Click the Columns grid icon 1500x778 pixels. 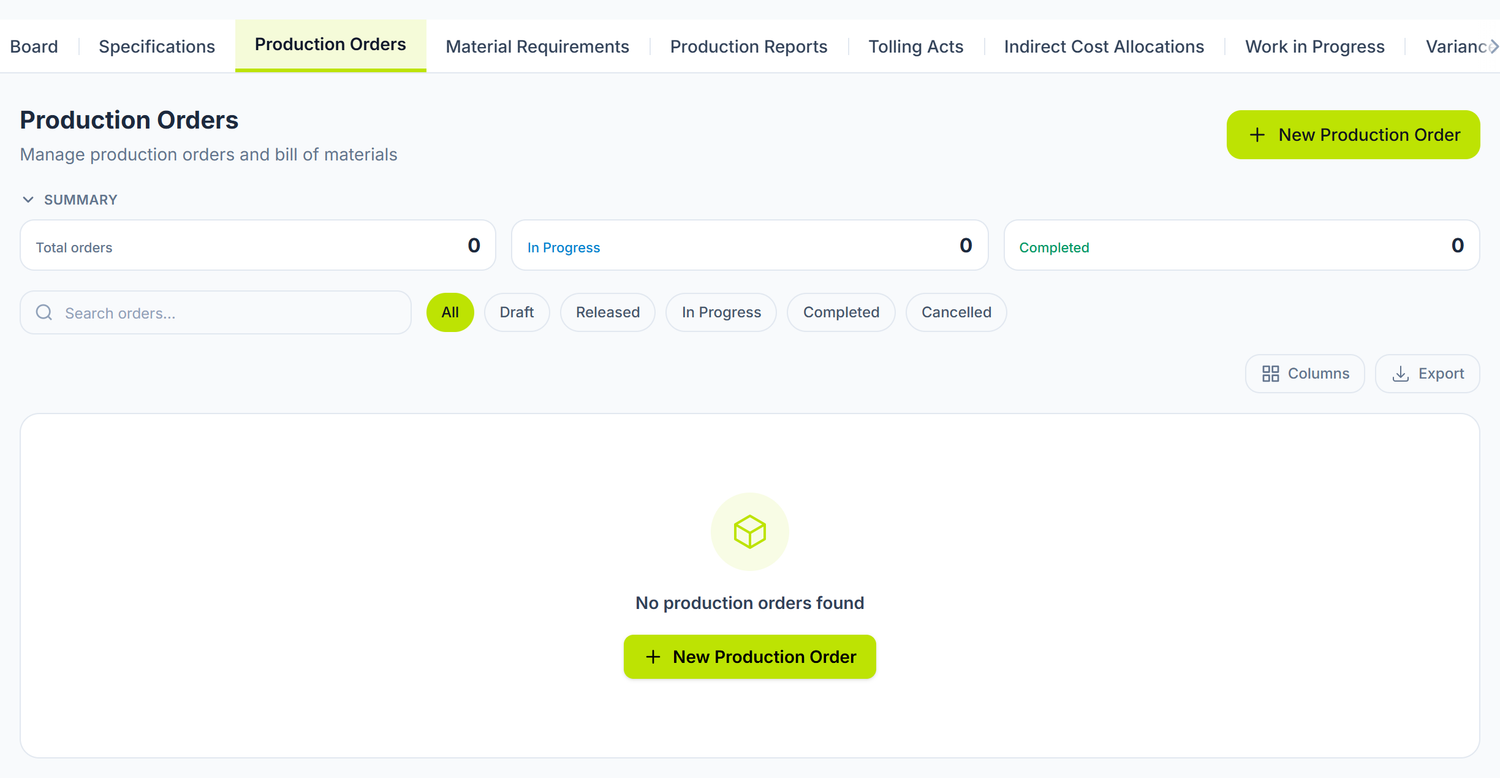pyautogui.click(x=1271, y=374)
